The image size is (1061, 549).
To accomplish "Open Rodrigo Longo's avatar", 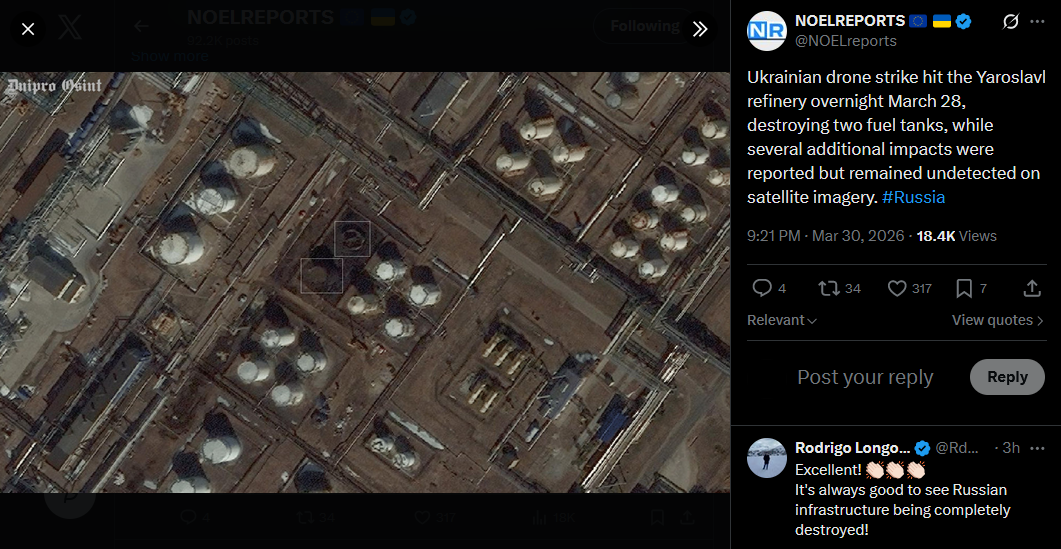I will pos(767,458).
